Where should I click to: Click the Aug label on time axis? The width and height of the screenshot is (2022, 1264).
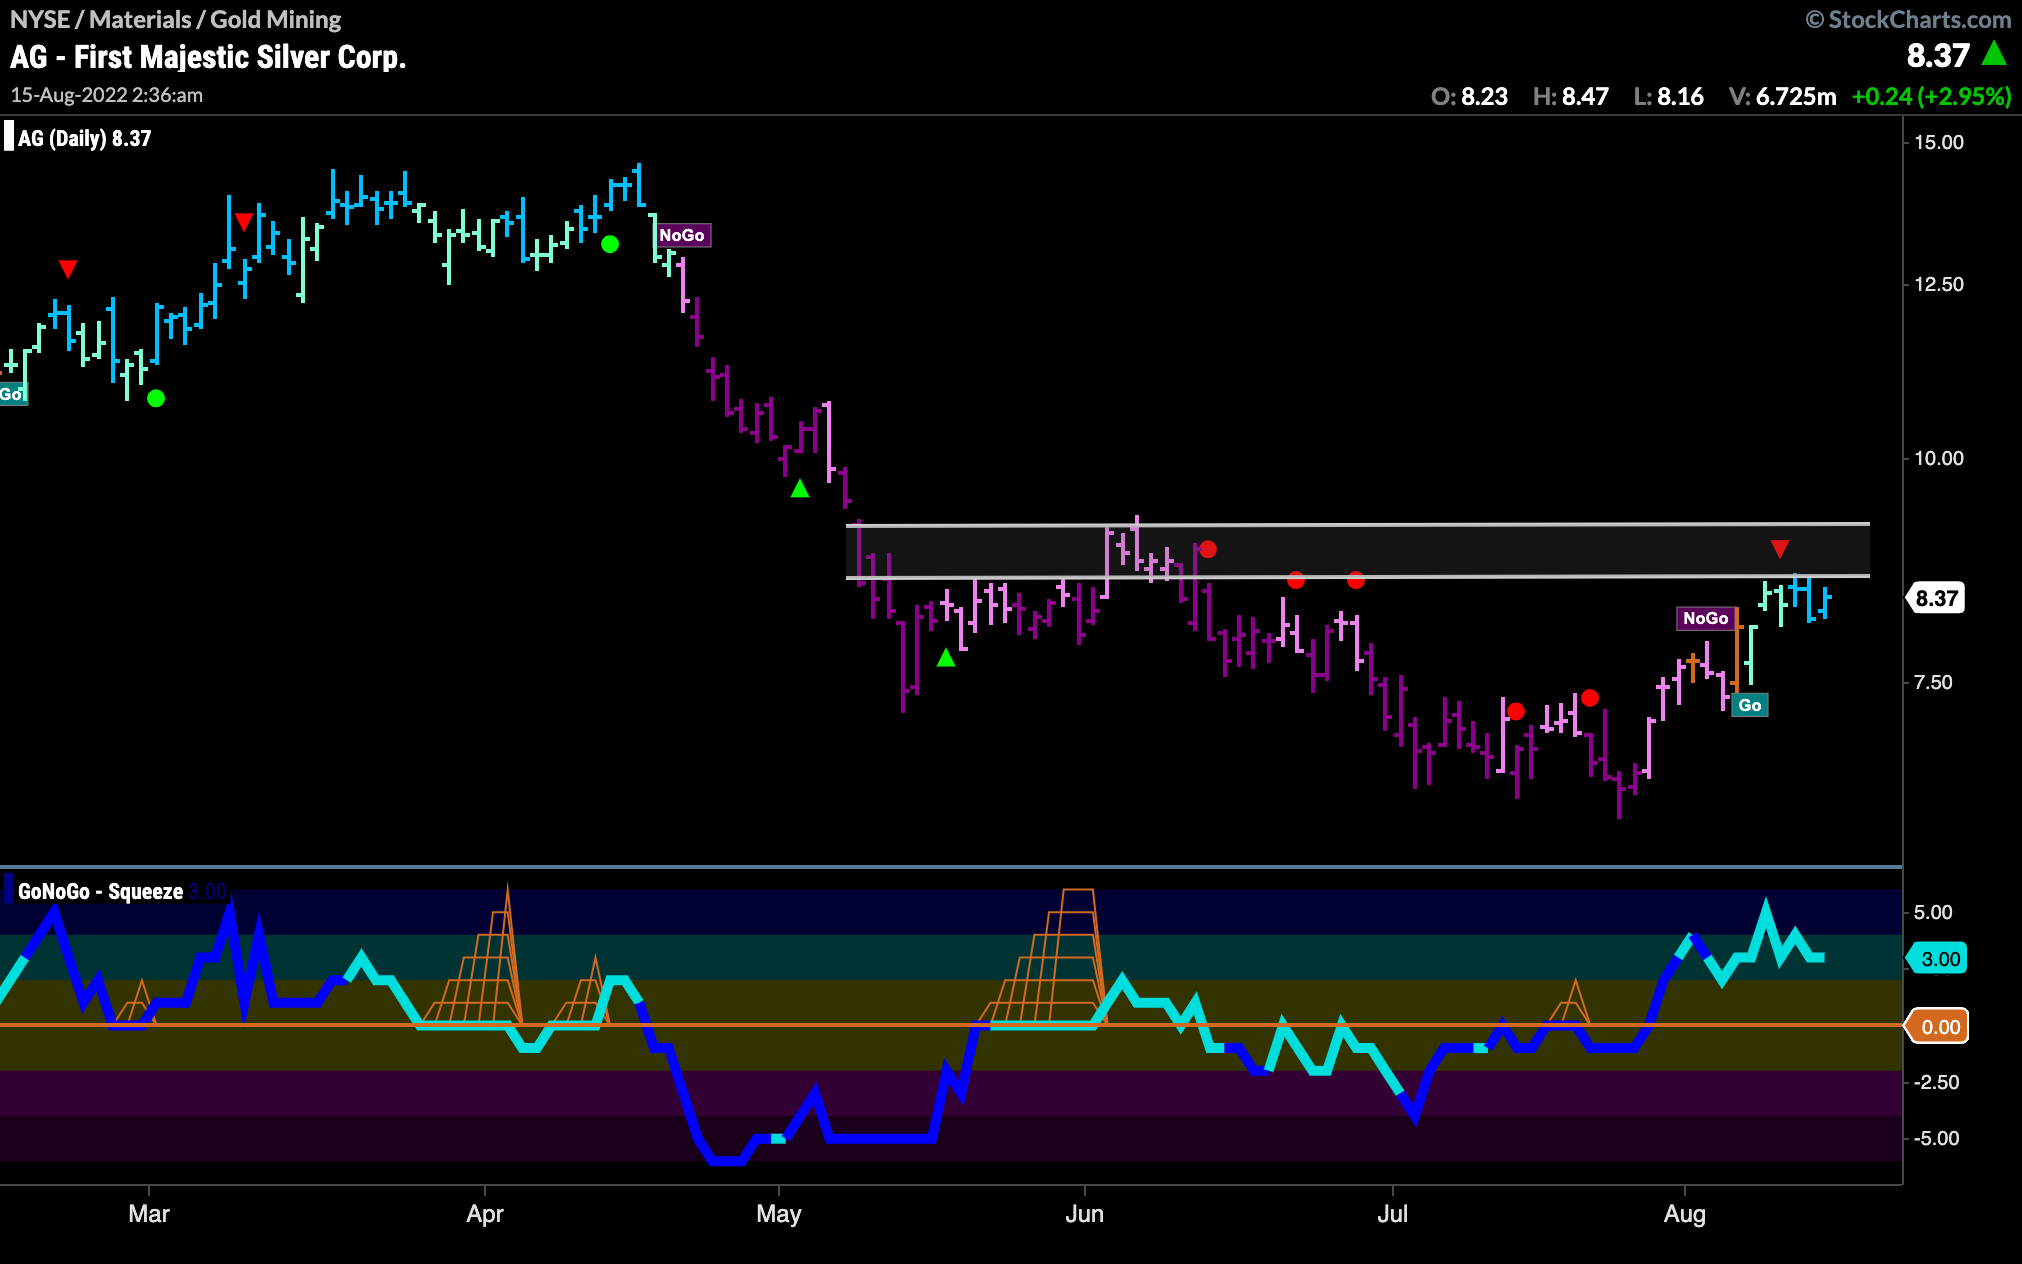[1685, 1214]
